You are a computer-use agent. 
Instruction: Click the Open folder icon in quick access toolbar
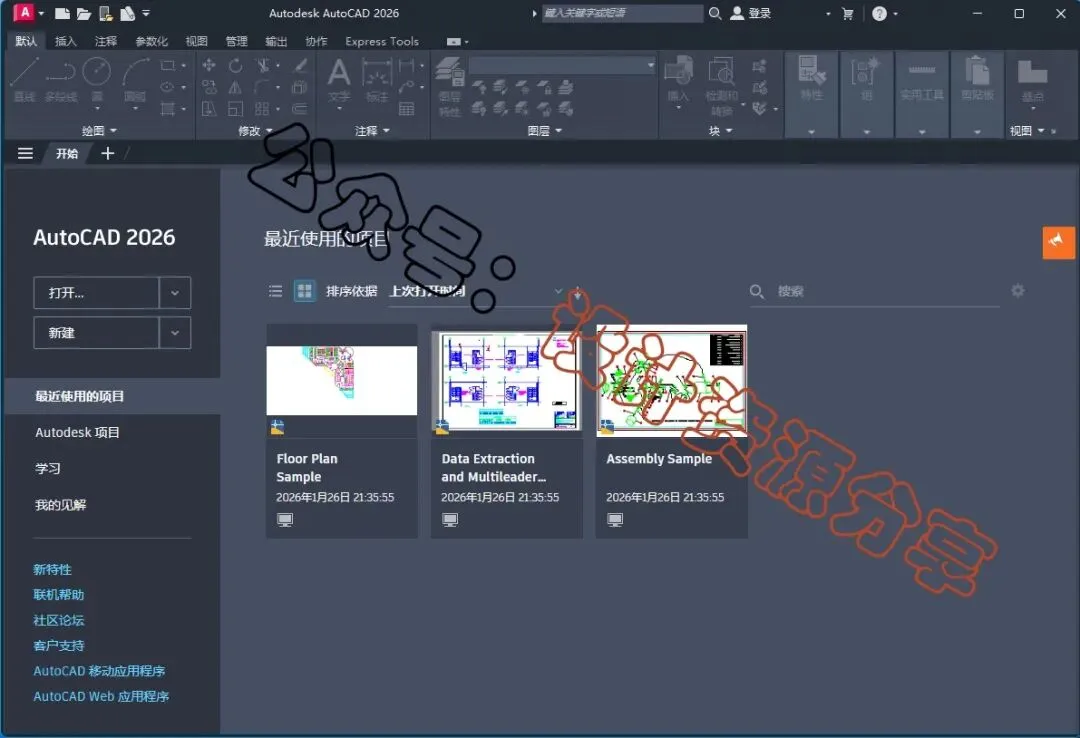[84, 13]
